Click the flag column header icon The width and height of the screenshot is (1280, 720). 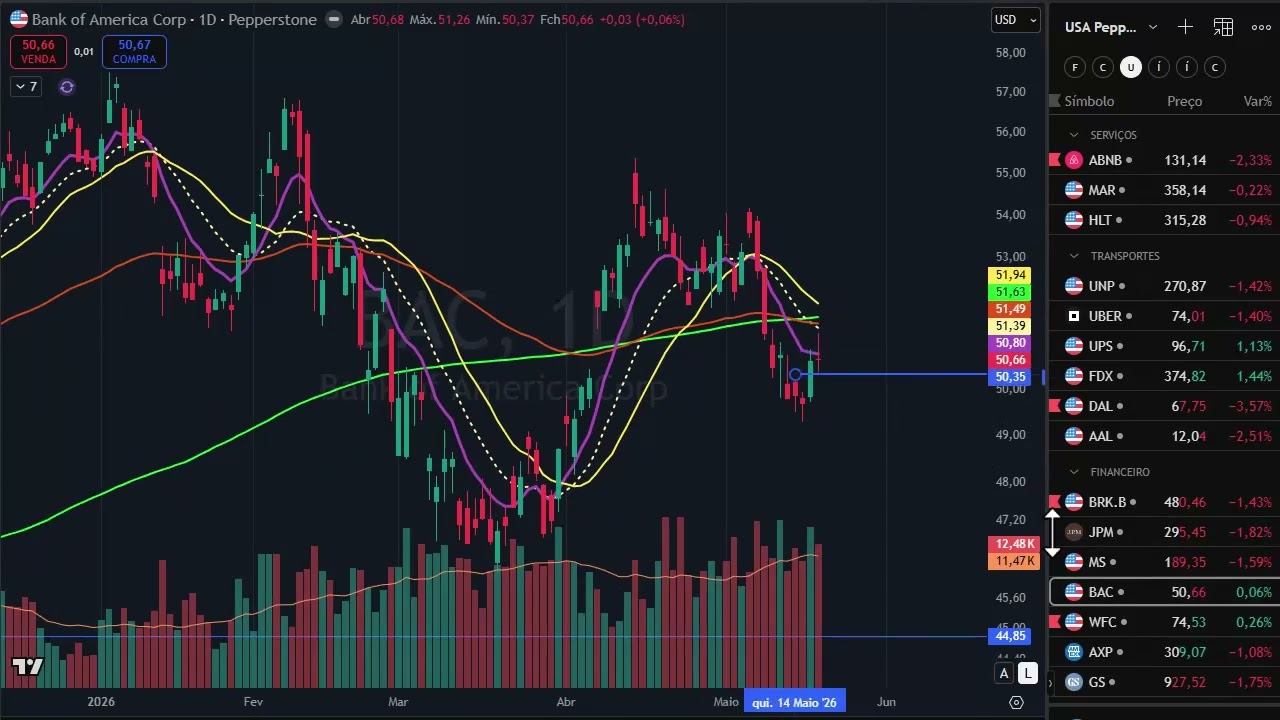(1053, 101)
